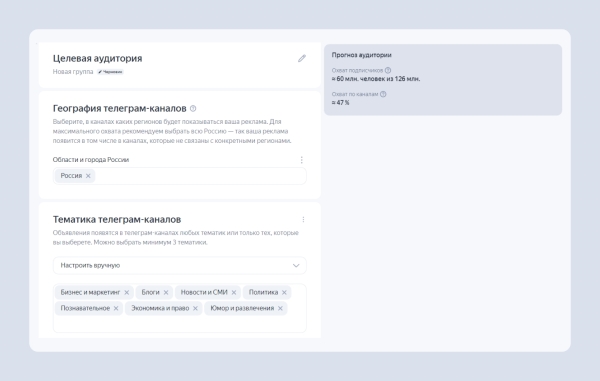The height and width of the screenshot is (381, 600).
Task: Click the Черновик status badge
Action: click(110, 72)
